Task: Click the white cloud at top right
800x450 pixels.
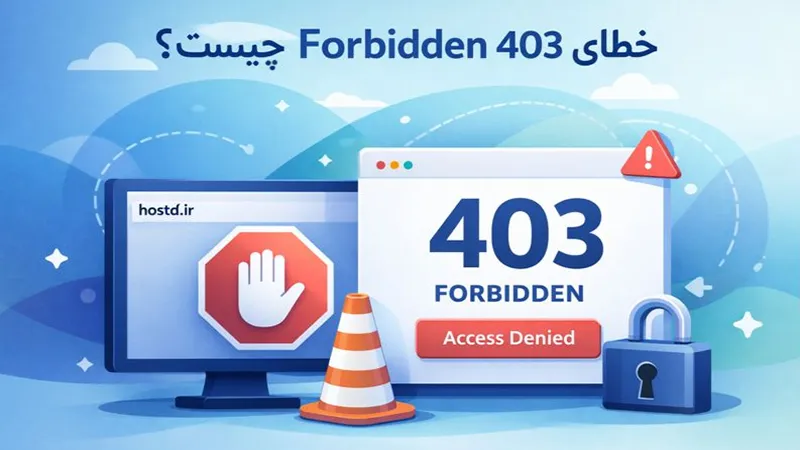Action: coord(634,87)
